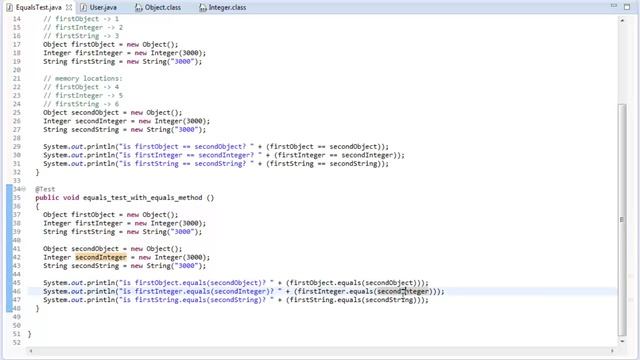640x360 pixels.
Task: Switch to the EqualsTest.java tab
Action: [38, 7]
